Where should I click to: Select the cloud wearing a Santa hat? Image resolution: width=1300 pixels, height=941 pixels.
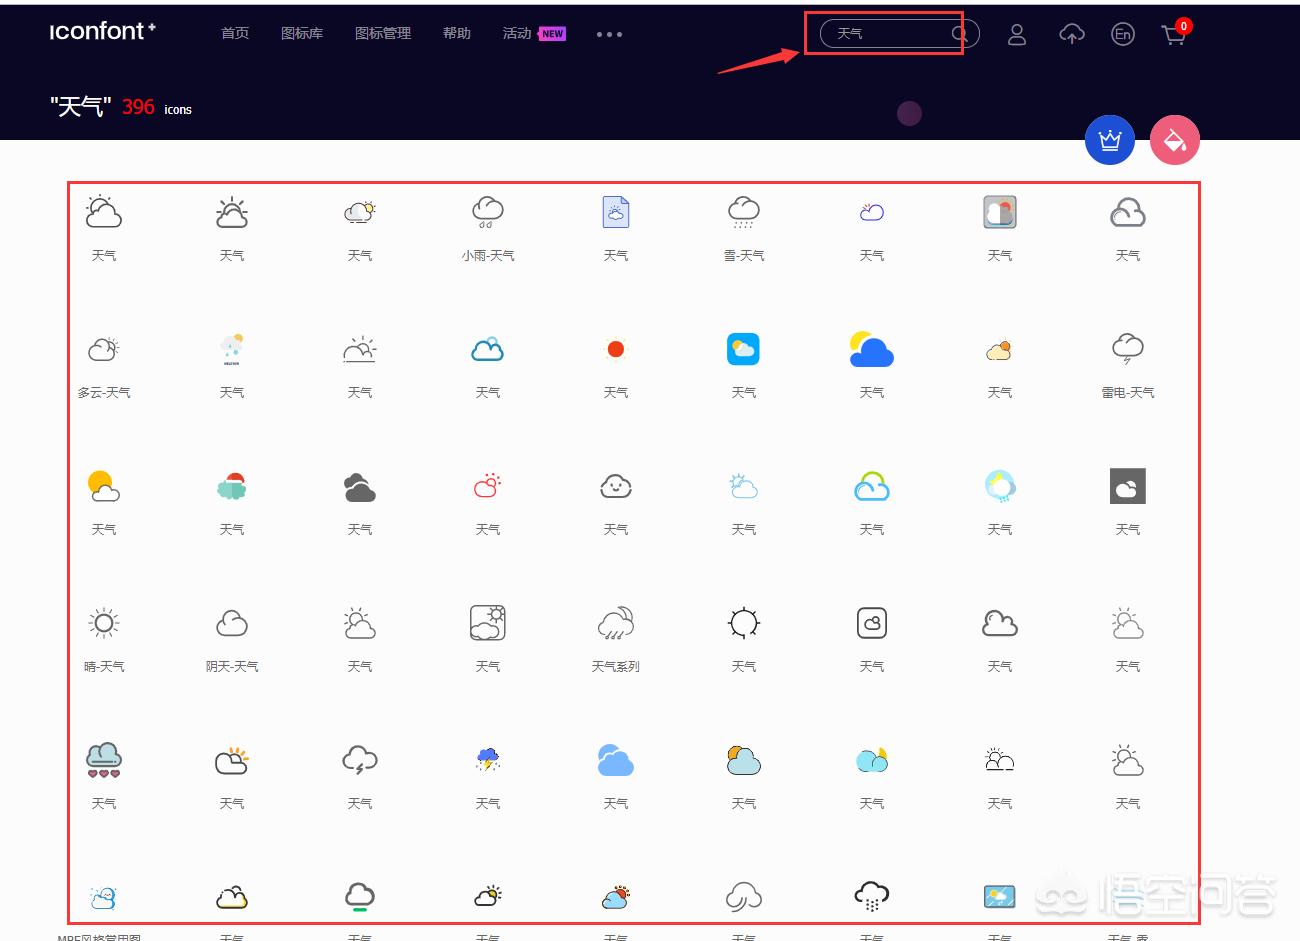(x=232, y=486)
